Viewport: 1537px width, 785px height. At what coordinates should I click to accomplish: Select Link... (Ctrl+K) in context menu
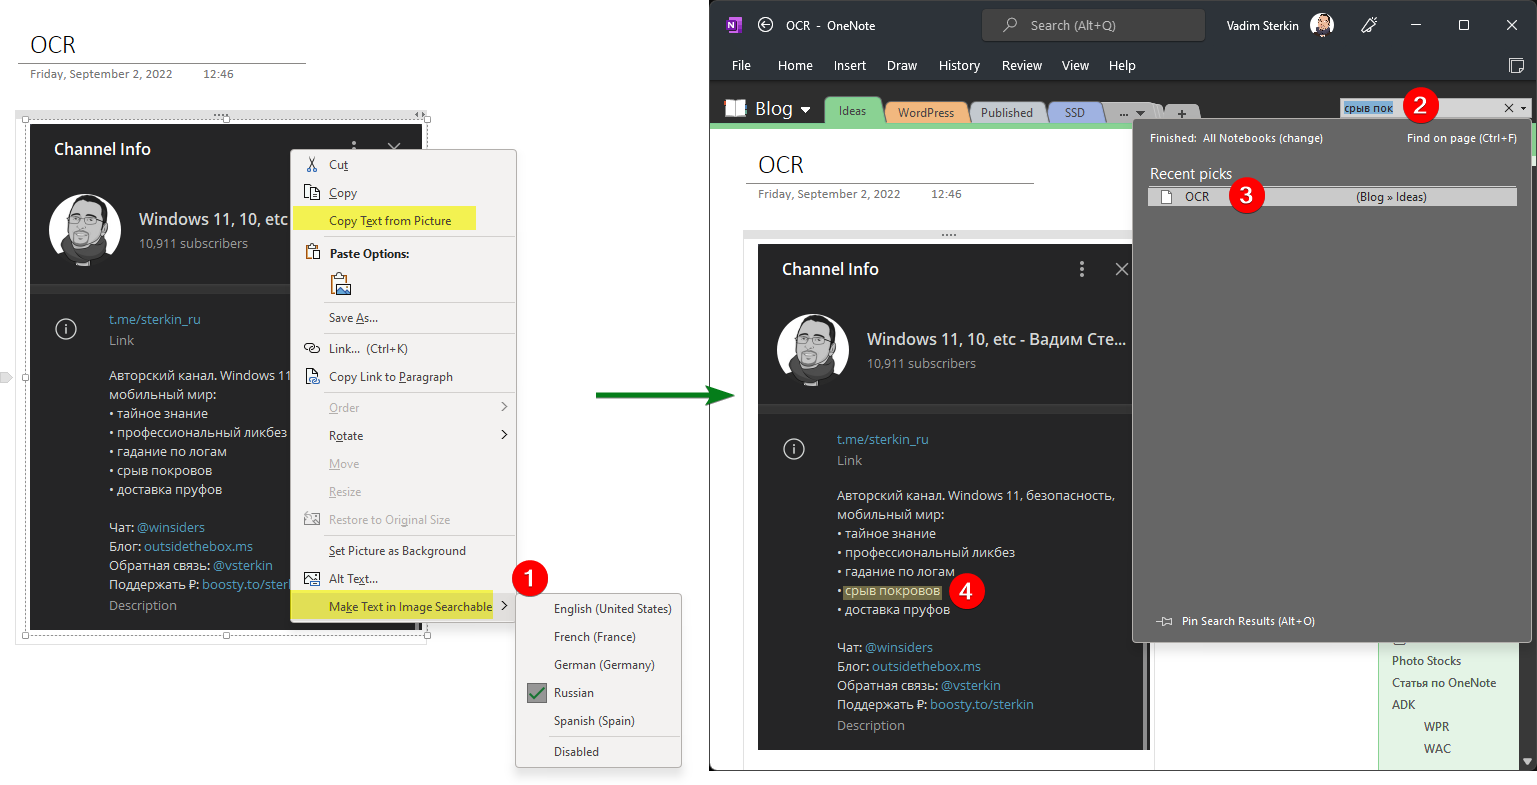coord(403,349)
